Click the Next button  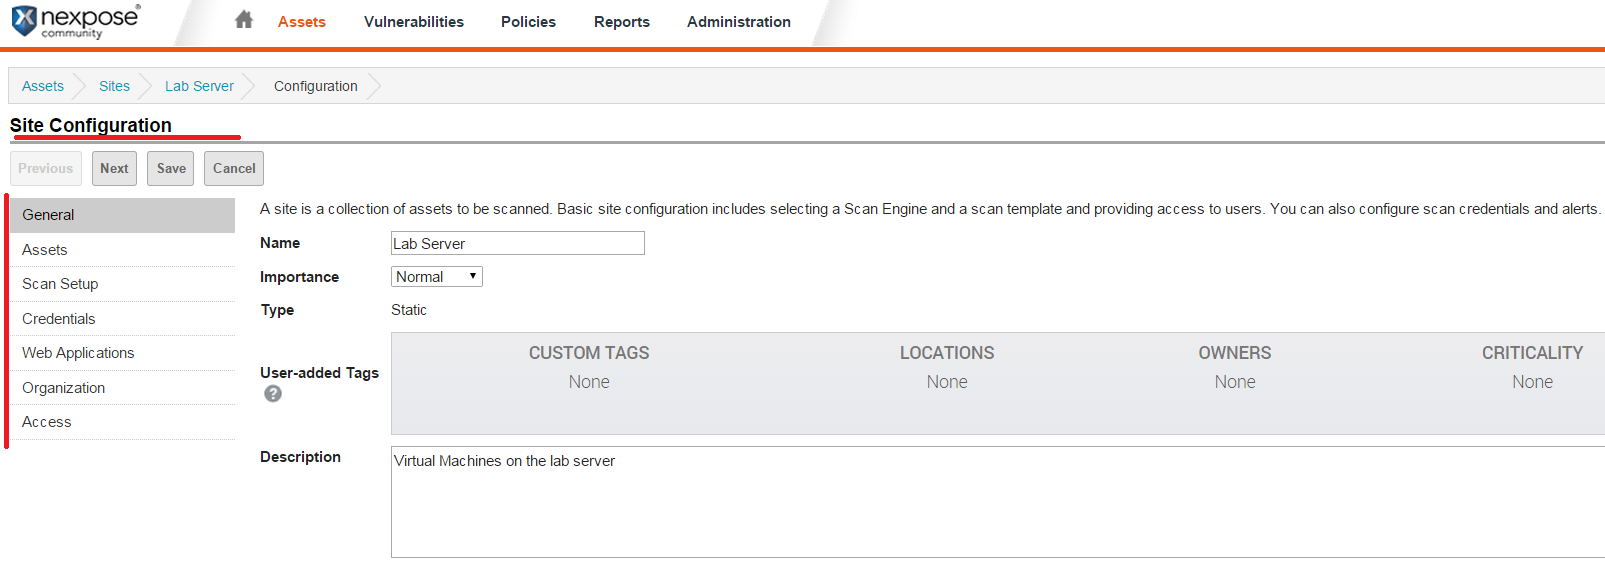pyautogui.click(x=114, y=169)
